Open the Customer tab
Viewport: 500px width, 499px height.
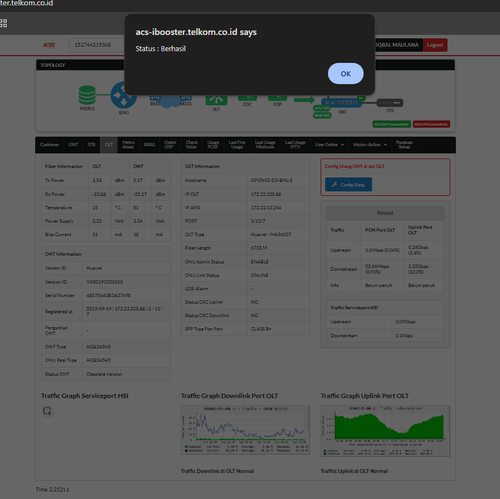click(49, 145)
